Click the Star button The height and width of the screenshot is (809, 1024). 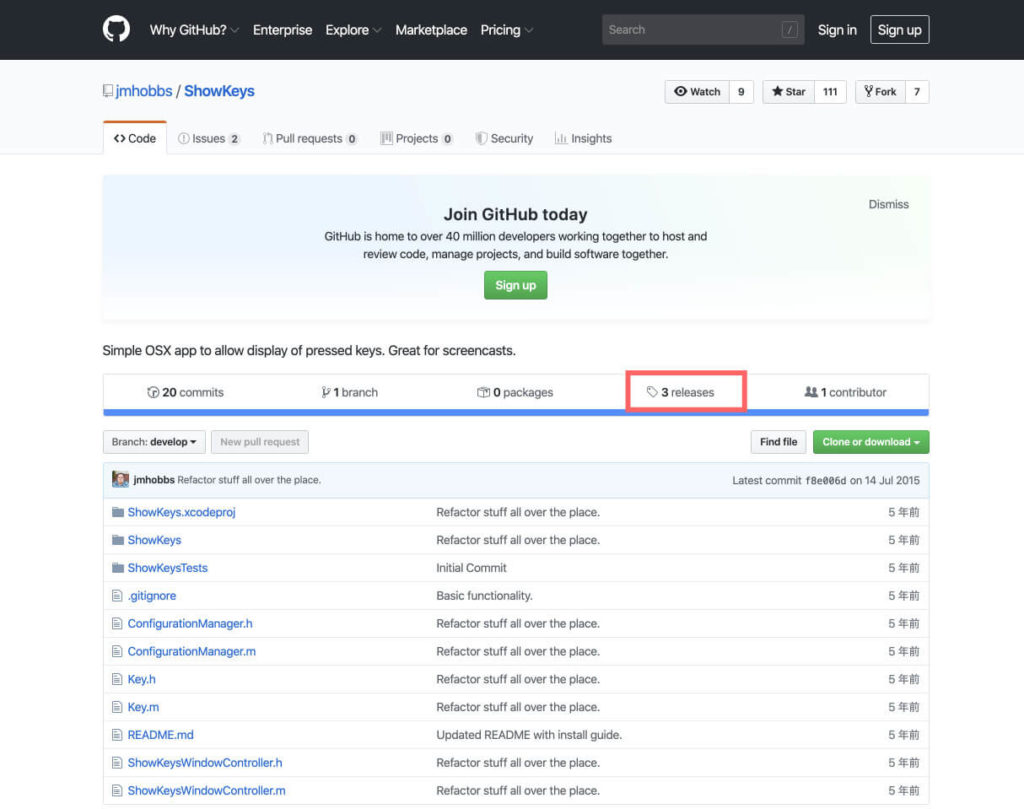[788, 91]
